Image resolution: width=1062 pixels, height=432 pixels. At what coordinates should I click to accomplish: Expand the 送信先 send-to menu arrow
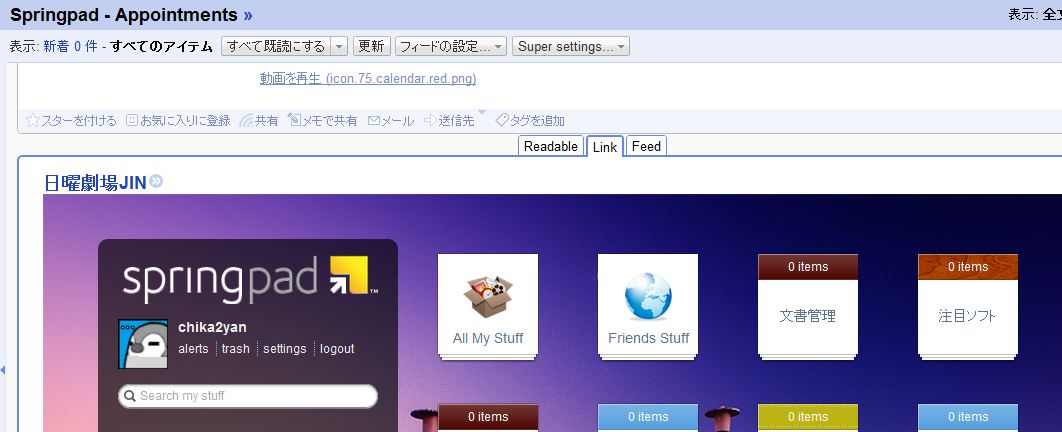click(x=482, y=112)
